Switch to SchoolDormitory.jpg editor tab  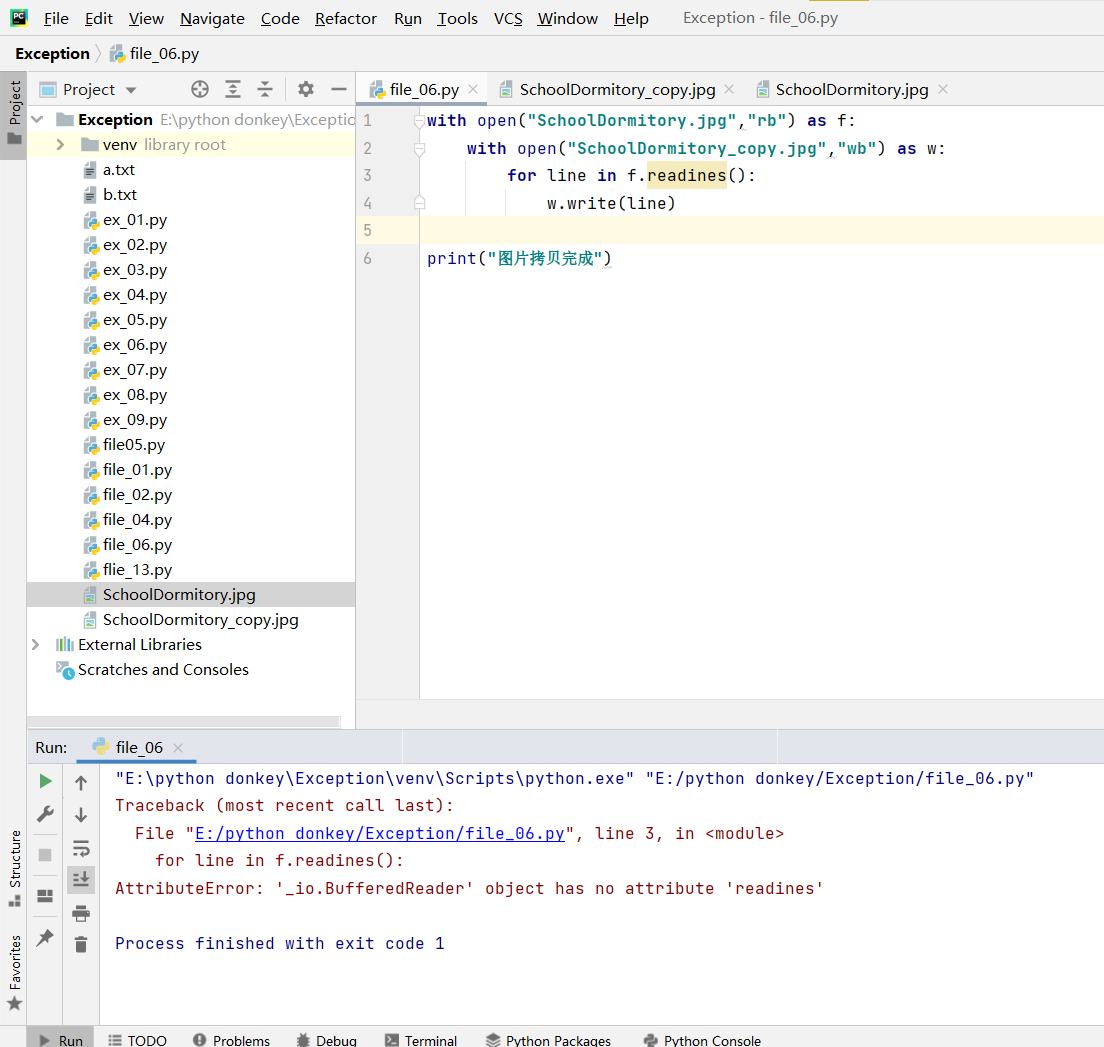tap(851, 89)
